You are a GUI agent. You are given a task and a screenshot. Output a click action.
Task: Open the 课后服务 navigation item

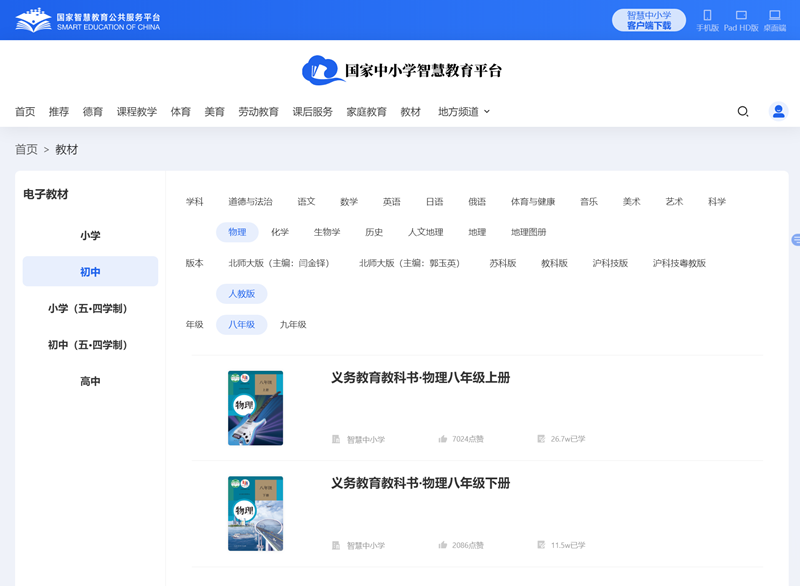(x=312, y=112)
